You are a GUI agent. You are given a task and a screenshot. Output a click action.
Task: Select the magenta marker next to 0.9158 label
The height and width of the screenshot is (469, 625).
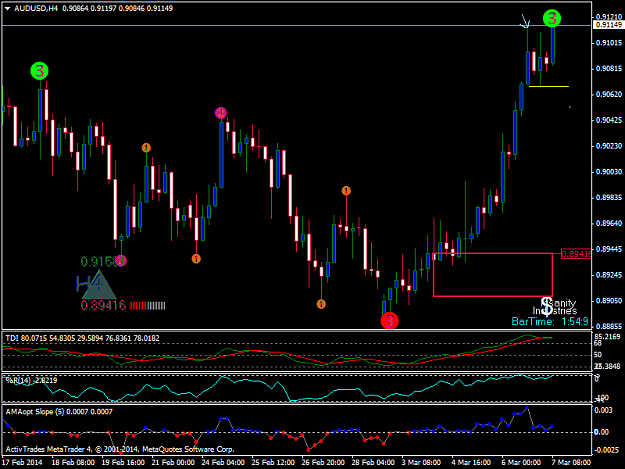click(121, 261)
